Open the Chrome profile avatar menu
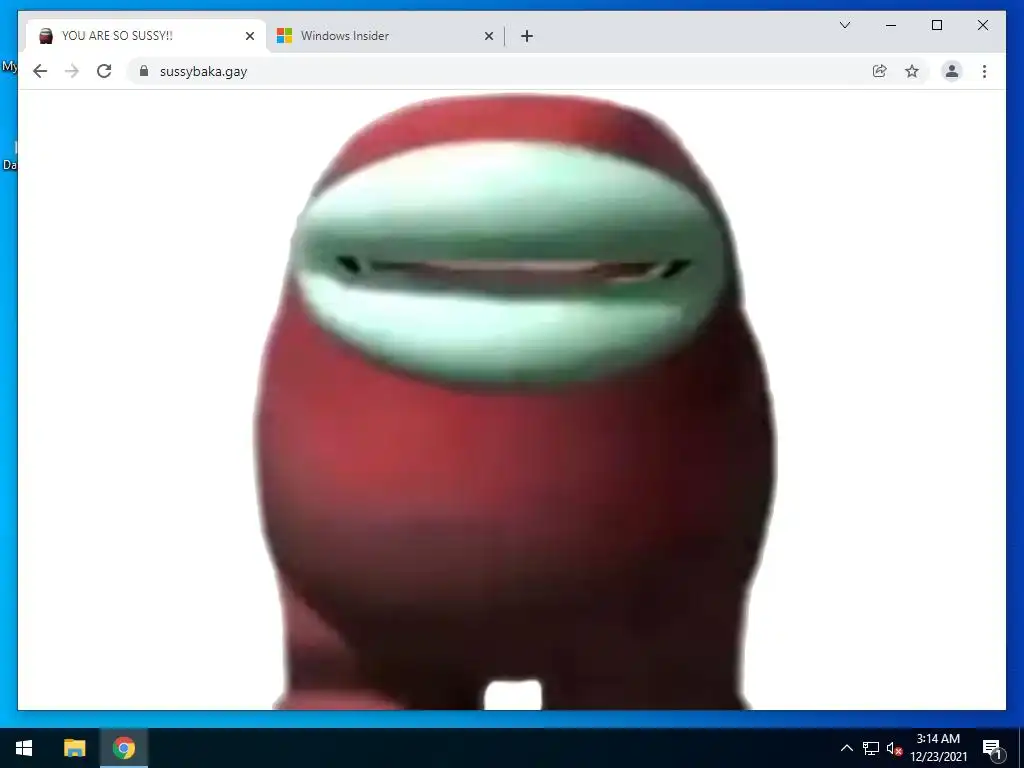This screenshot has width=1024, height=768. [x=952, y=71]
